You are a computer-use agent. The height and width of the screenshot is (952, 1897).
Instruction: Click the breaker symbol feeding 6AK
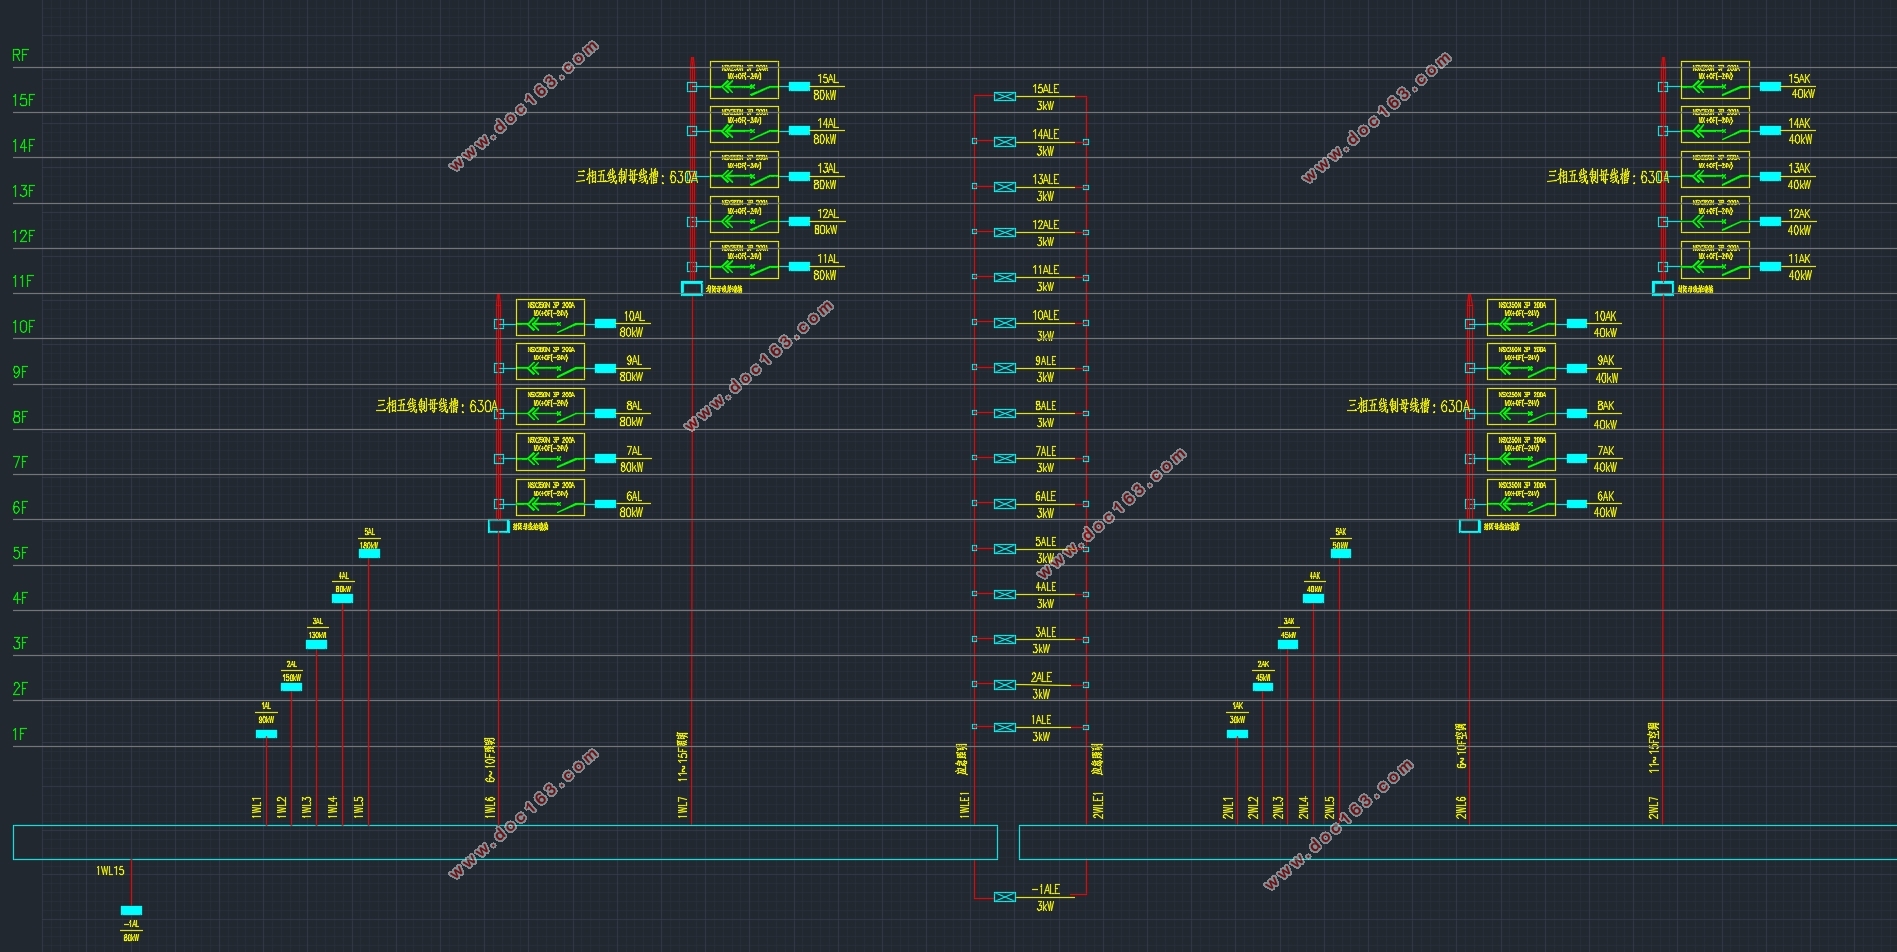tap(1521, 498)
